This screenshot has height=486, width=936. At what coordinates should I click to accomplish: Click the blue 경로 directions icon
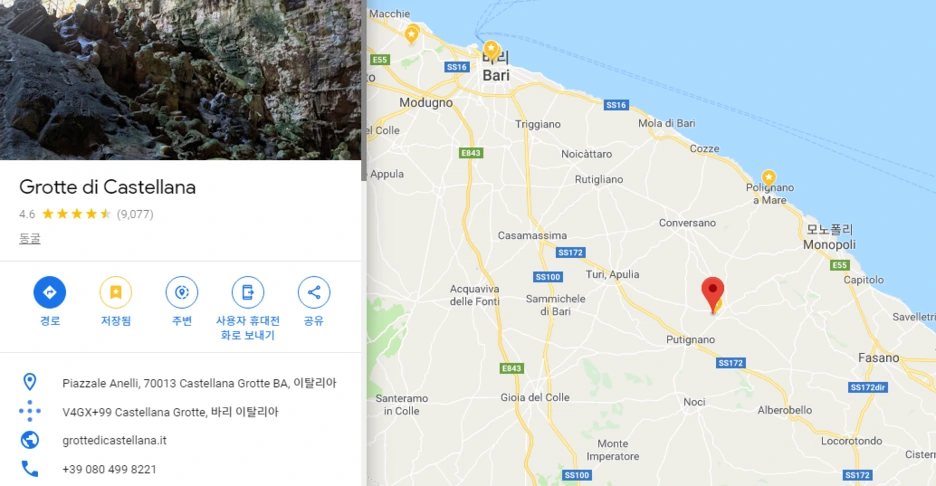(x=50, y=292)
